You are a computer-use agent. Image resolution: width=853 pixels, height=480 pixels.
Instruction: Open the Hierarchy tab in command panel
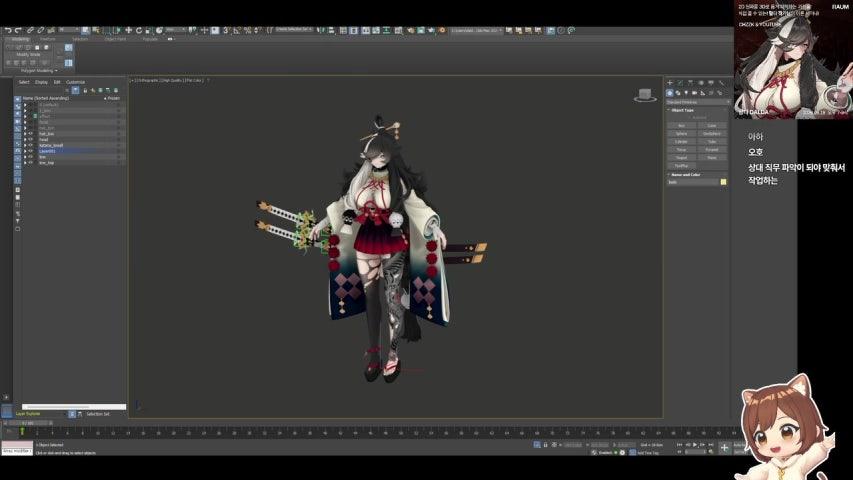[690, 83]
